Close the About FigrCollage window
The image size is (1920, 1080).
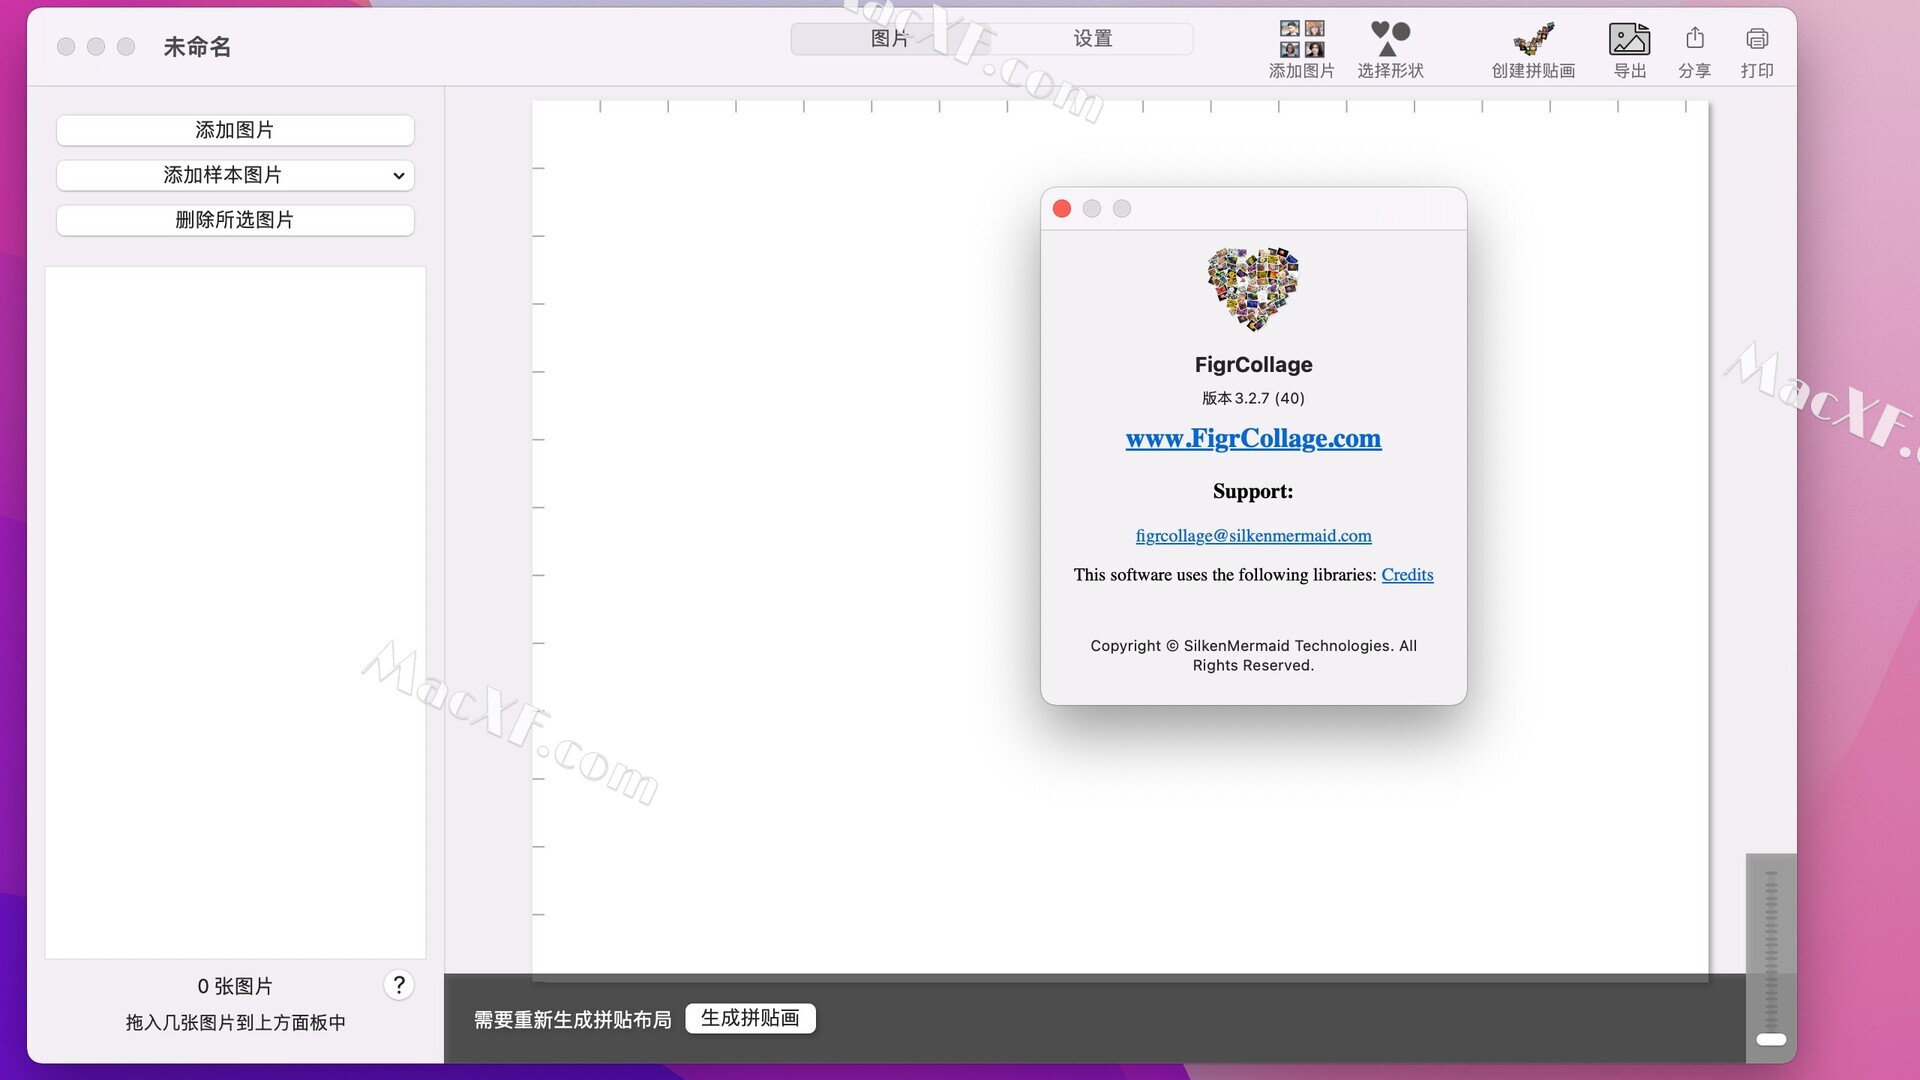click(1062, 208)
